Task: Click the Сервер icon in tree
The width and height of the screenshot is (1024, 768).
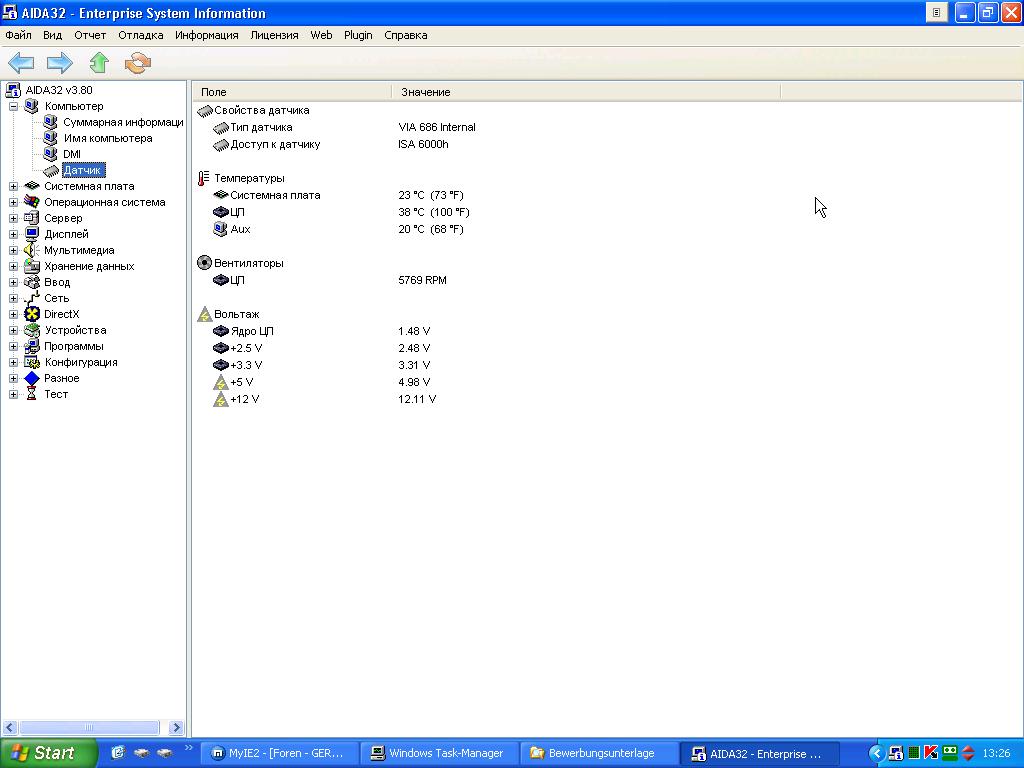Action: [31, 218]
